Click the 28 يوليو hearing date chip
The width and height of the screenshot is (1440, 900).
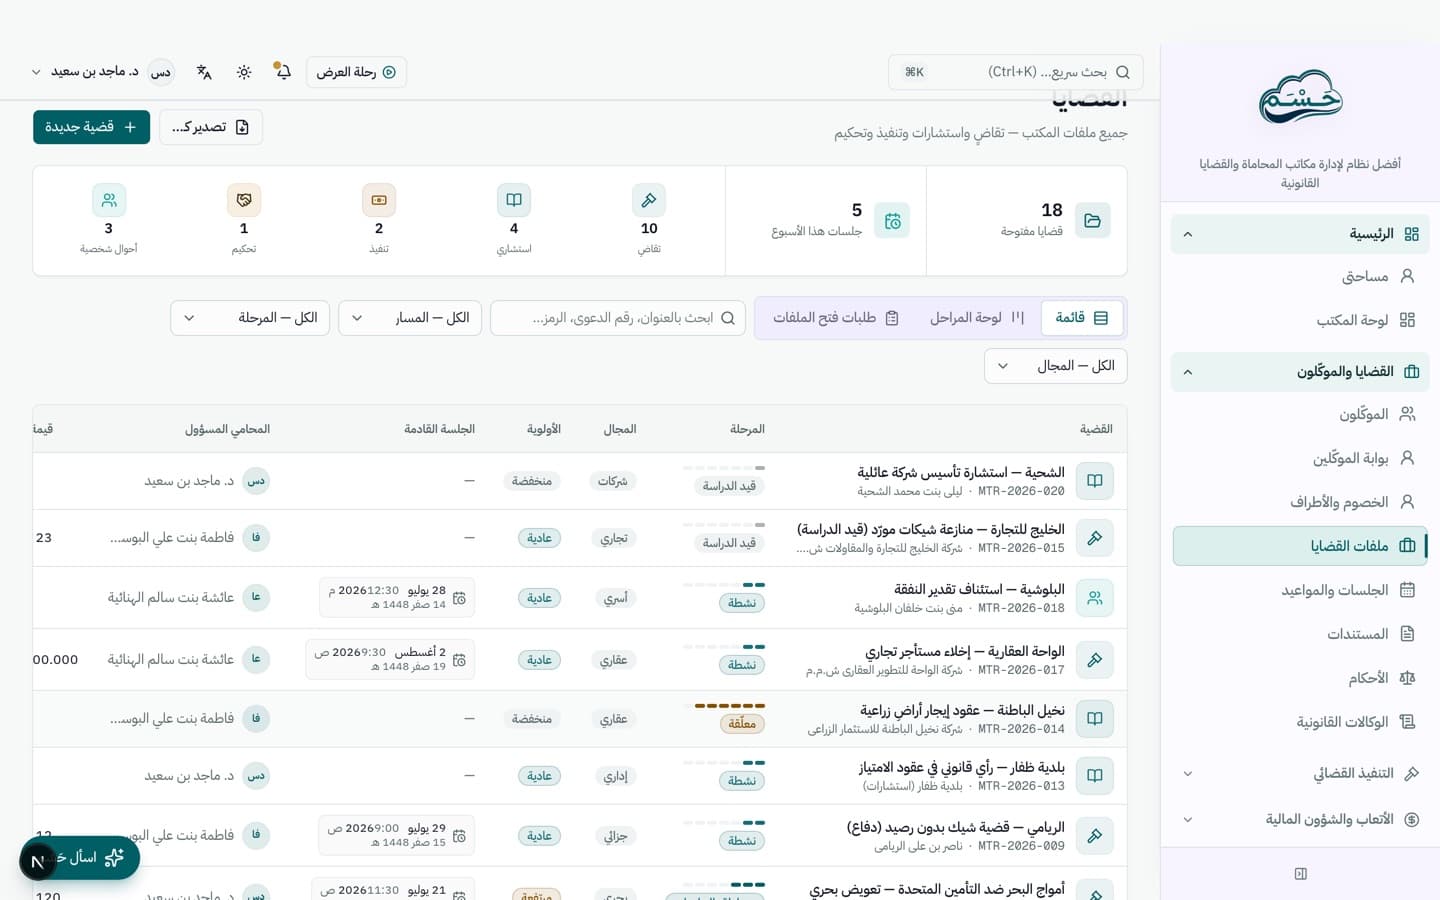point(397,598)
